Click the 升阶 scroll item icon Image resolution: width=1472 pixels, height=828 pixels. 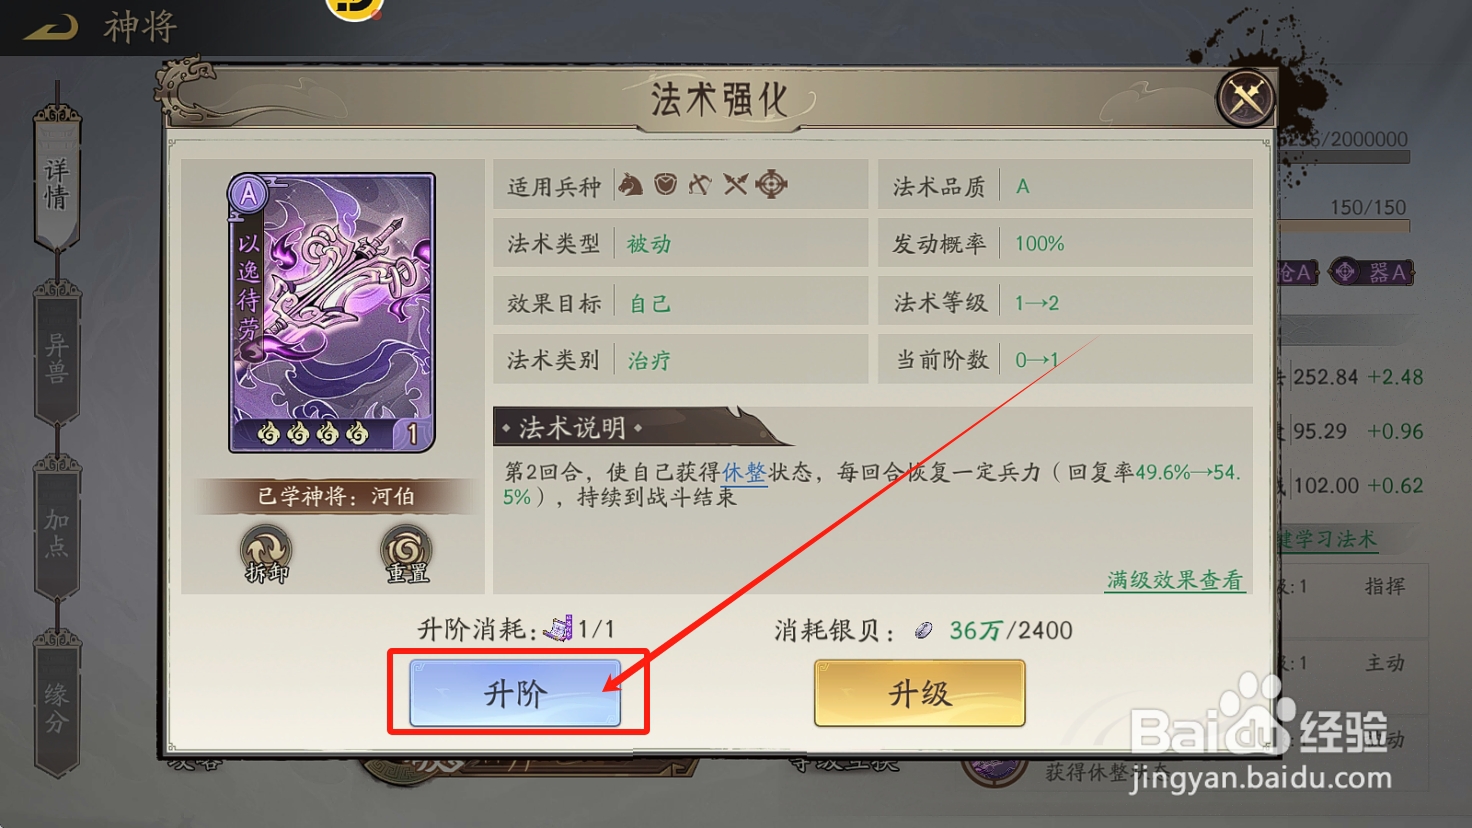pos(558,629)
